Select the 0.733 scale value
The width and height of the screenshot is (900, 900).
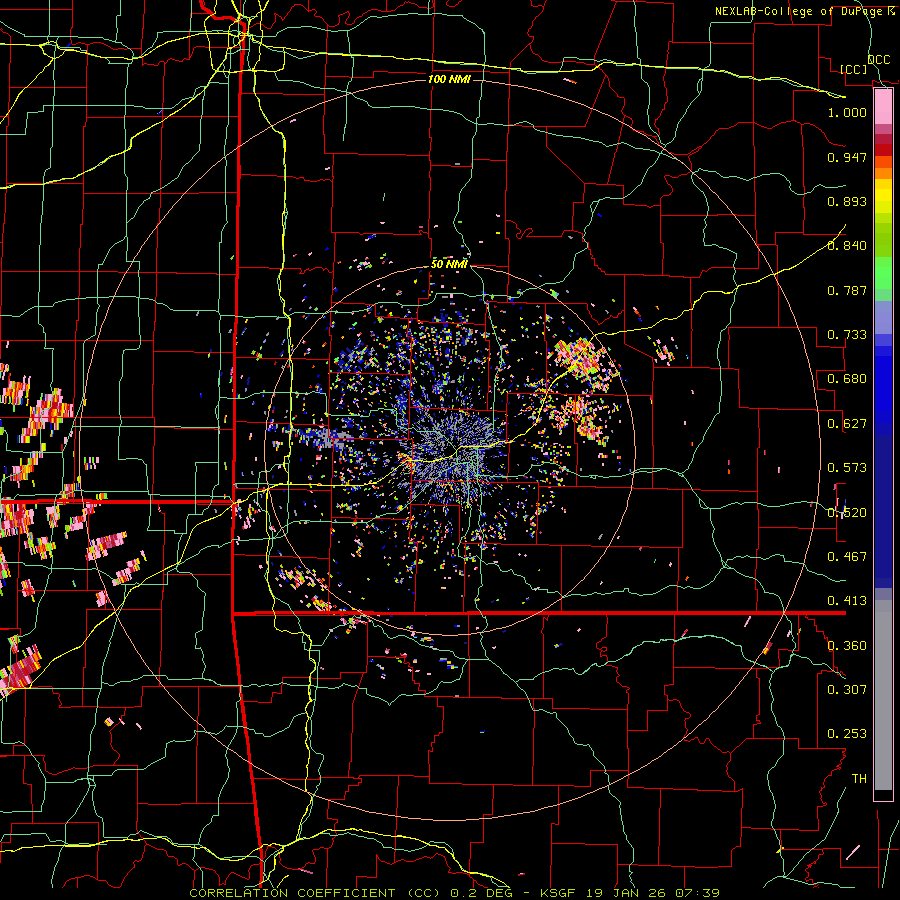tap(847, 335)
